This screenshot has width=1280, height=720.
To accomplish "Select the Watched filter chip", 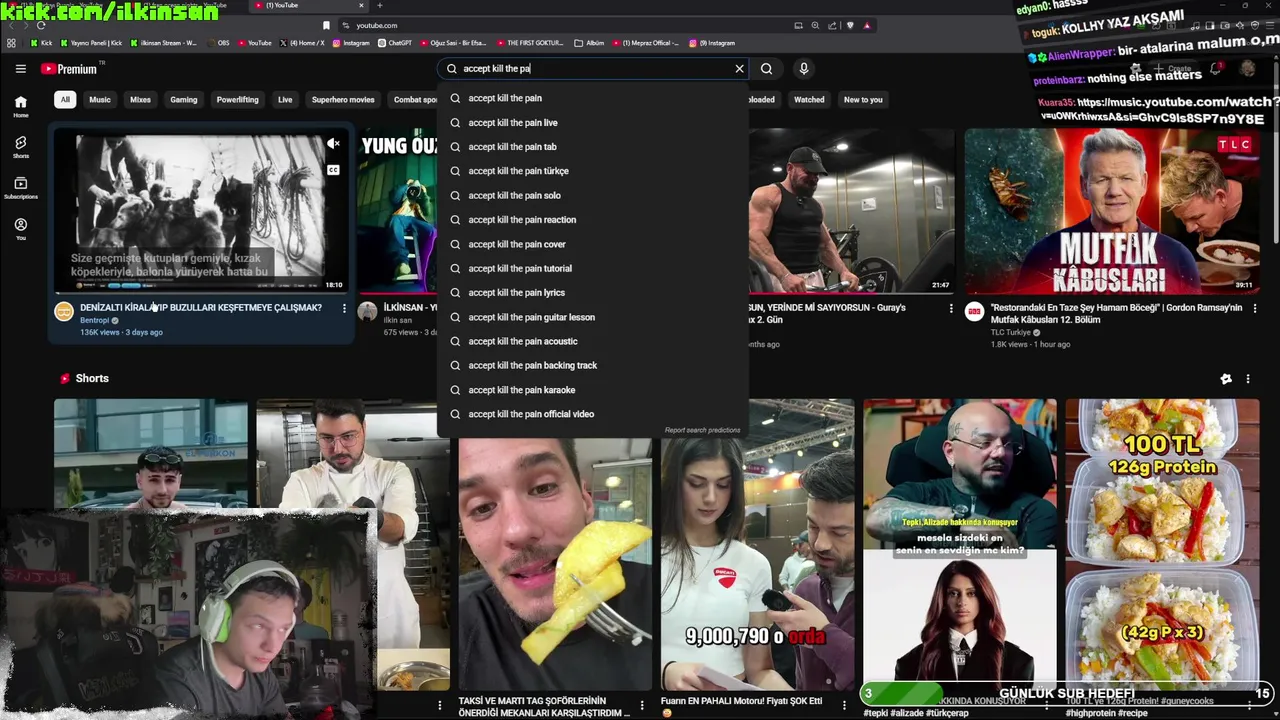I will [809, 100].
